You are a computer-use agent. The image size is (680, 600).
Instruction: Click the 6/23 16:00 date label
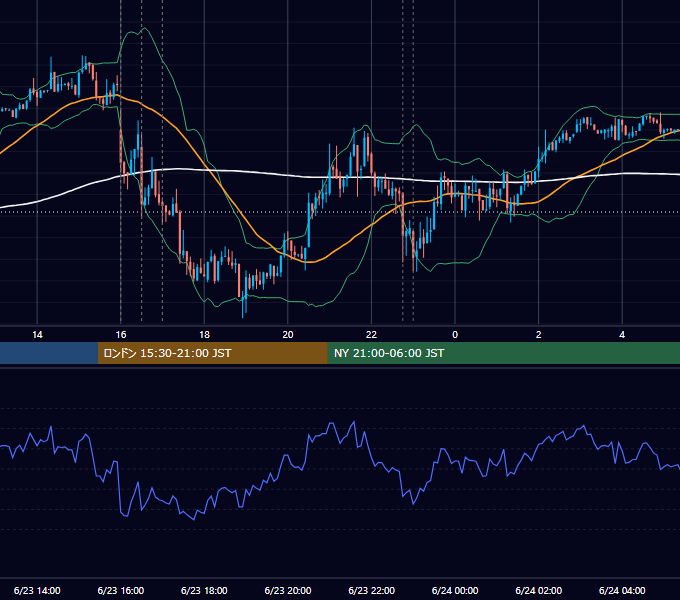click(121, 590)
